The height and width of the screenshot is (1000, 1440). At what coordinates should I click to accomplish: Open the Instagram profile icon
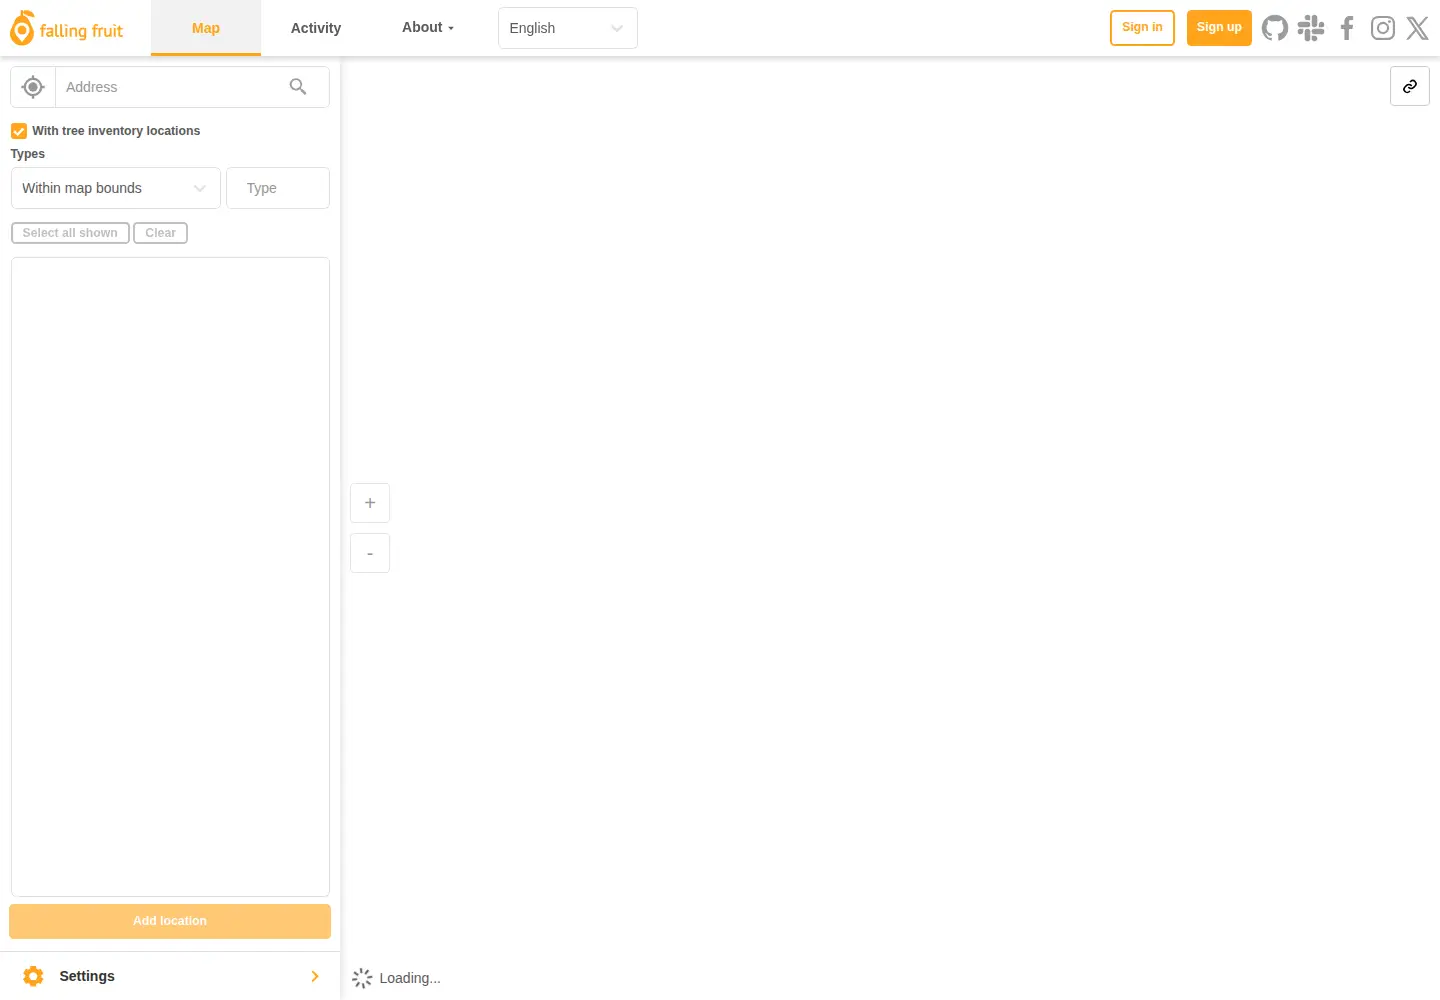(1383, 28)
